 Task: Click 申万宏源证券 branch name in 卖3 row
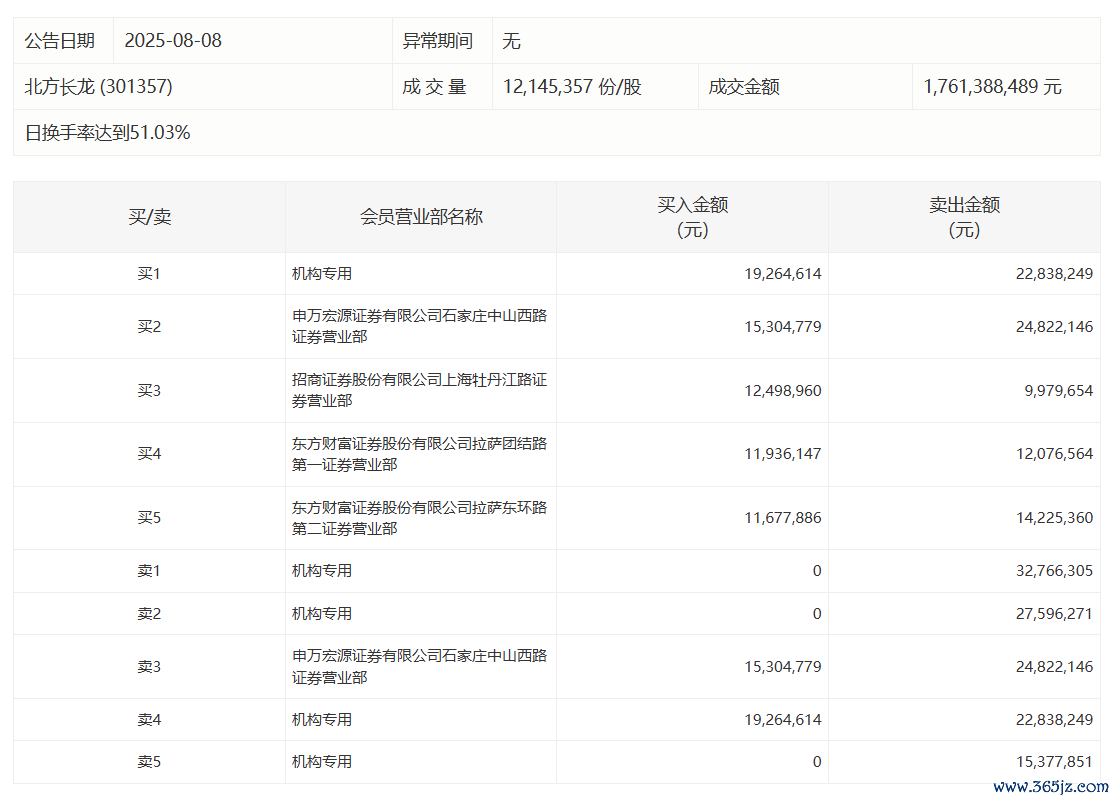pos(419,666)
